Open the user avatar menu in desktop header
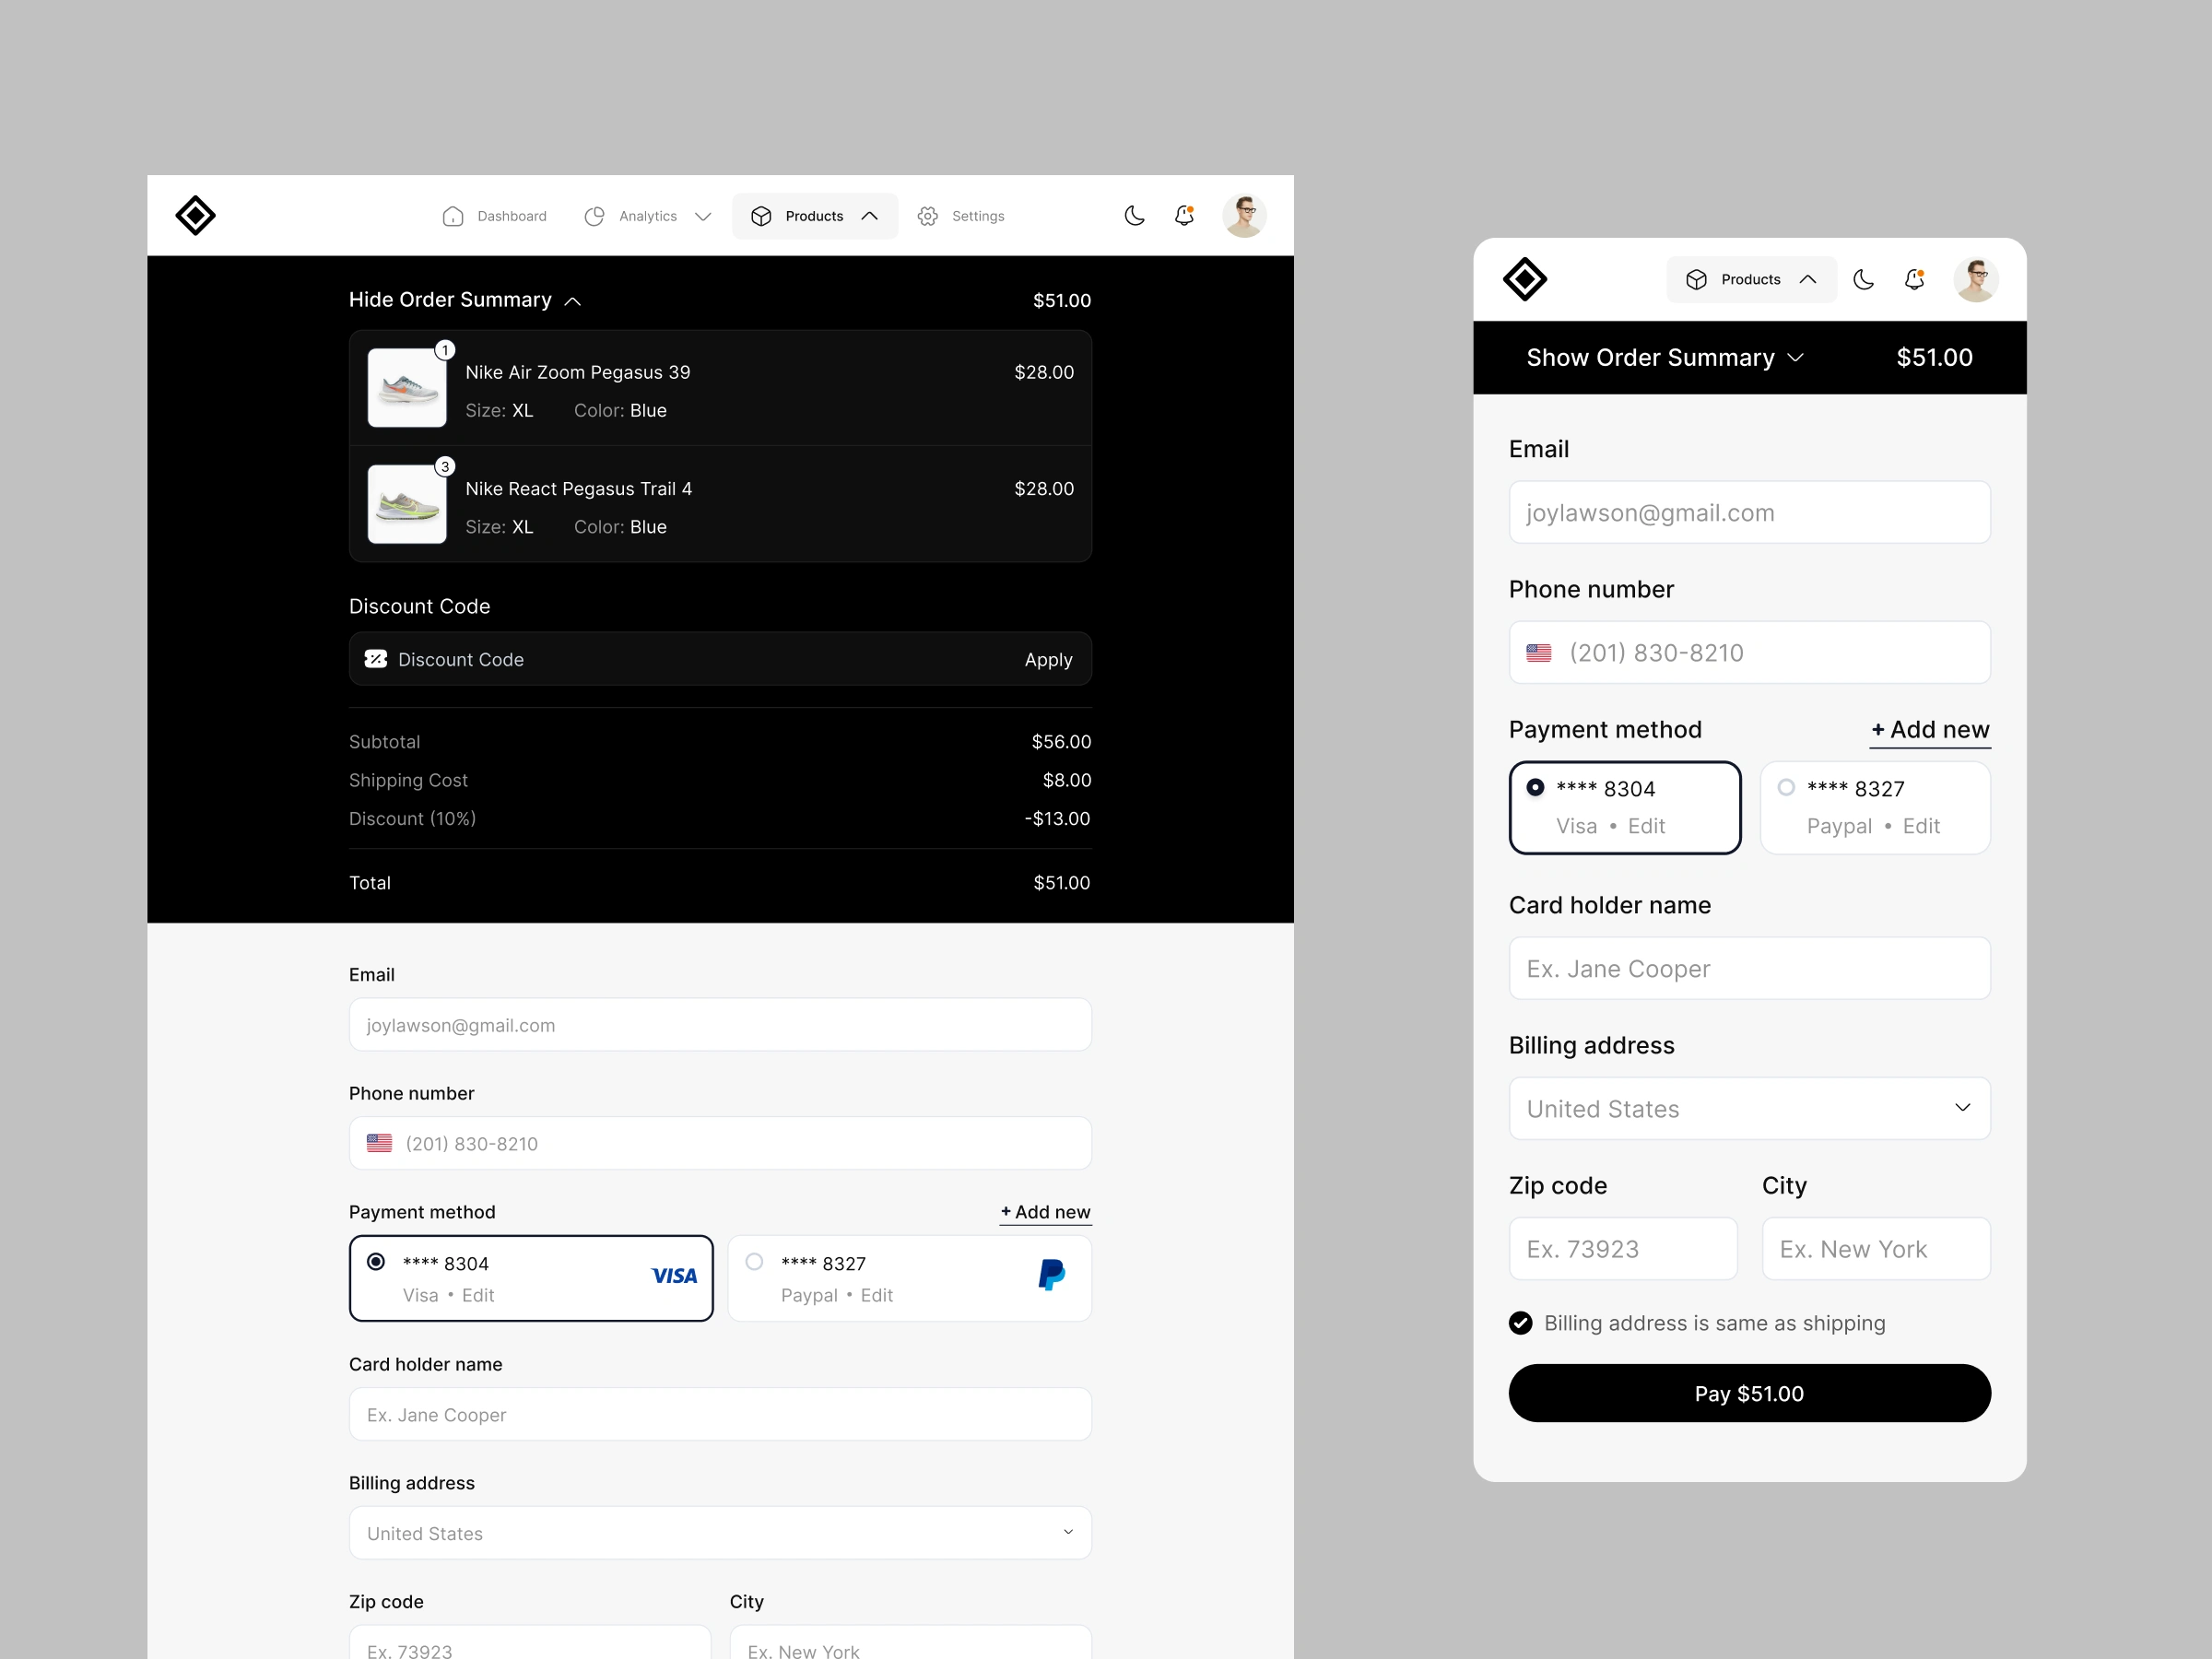The image size is (2212, 1659). [1244, 216]
